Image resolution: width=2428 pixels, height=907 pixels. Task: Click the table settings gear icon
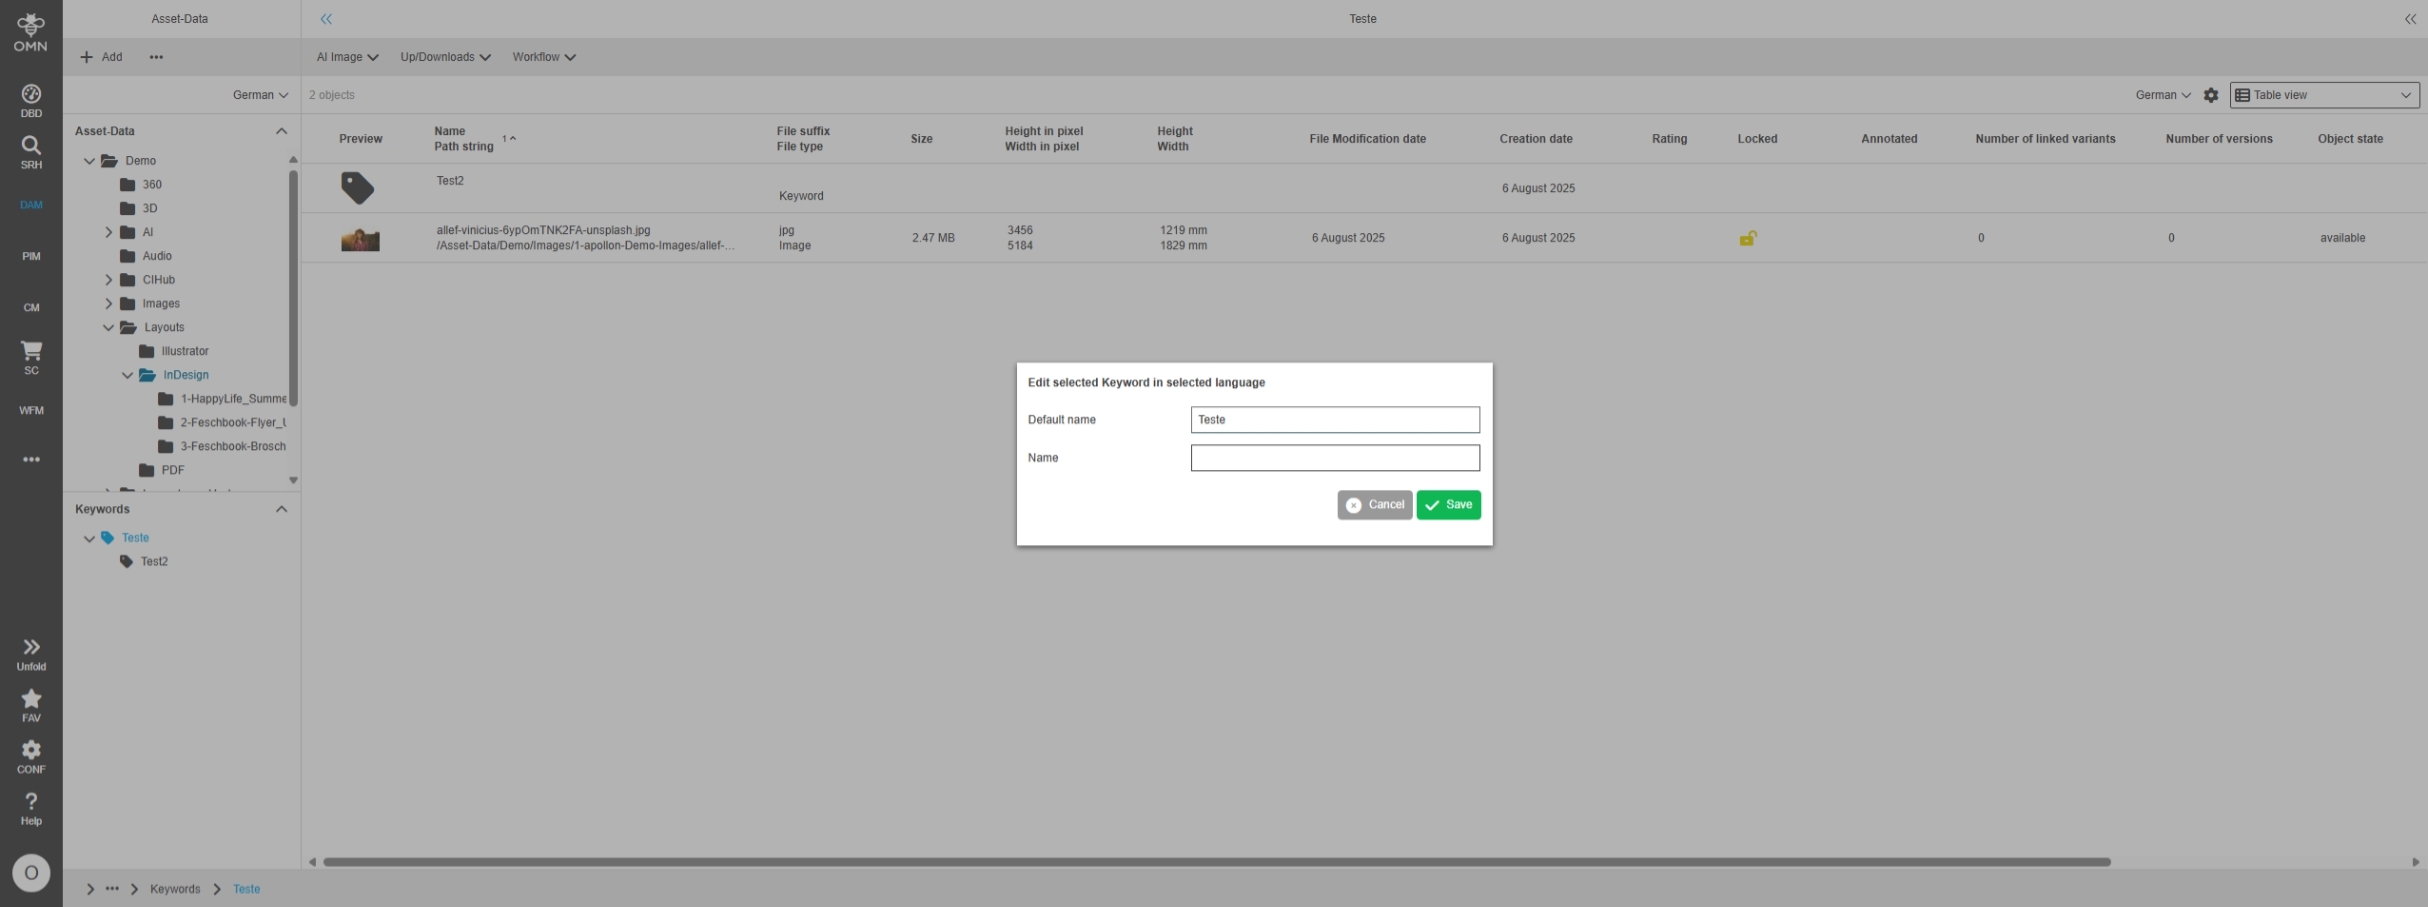[2211, 95]
